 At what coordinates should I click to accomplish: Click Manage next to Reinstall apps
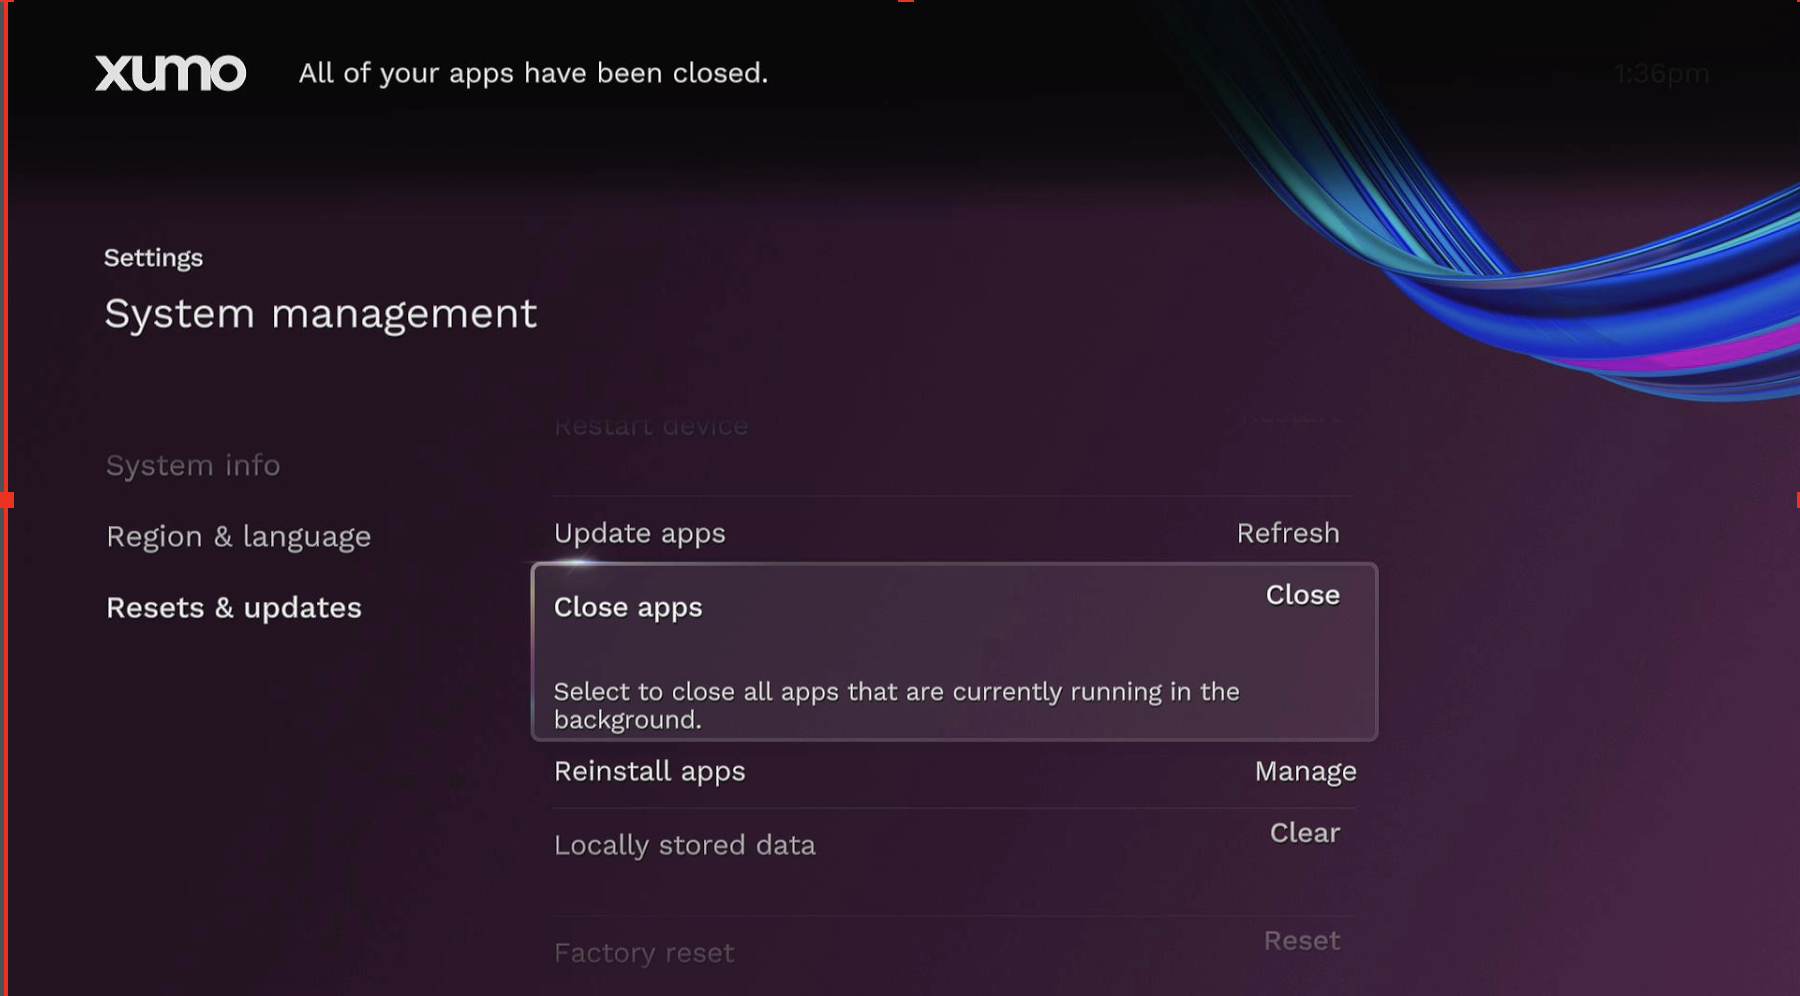[x=1305, y=772]
